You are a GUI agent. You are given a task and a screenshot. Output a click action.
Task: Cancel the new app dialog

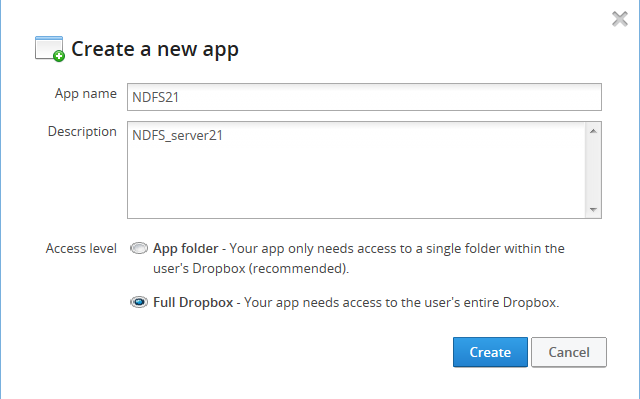coord(569,352)
